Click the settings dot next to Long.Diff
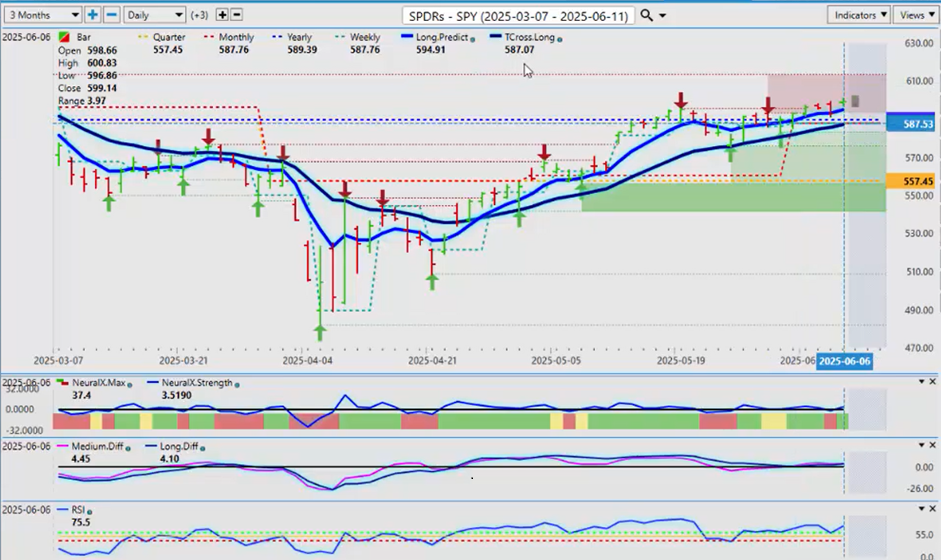Viewport: 941px width, 560px height. (203, 448)
